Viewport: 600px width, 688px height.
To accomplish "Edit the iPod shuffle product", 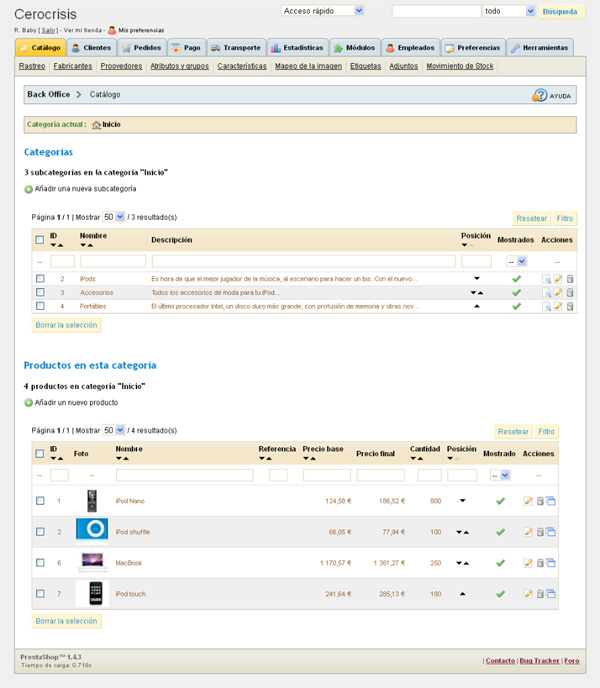I will 528,532.
